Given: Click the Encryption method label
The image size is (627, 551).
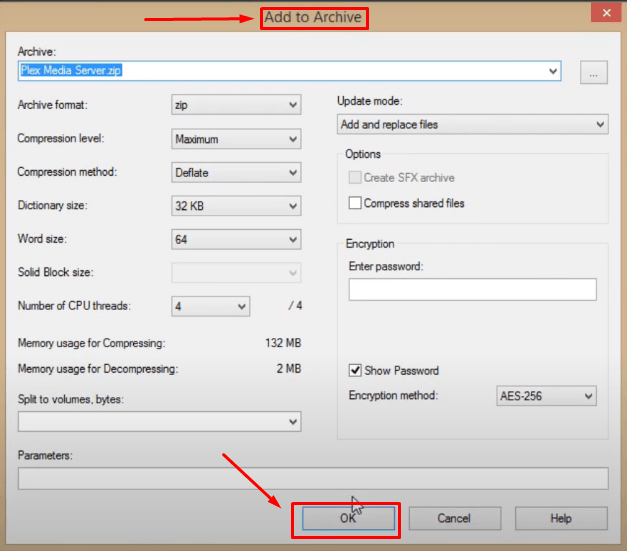Looking at the screenshot, I should pyautogui.click(x=393, y=395).
